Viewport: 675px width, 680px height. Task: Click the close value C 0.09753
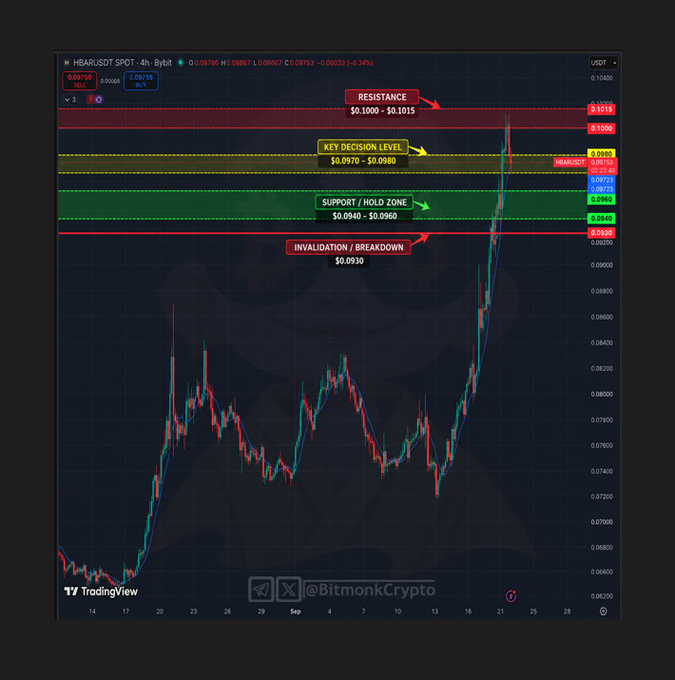299,63
